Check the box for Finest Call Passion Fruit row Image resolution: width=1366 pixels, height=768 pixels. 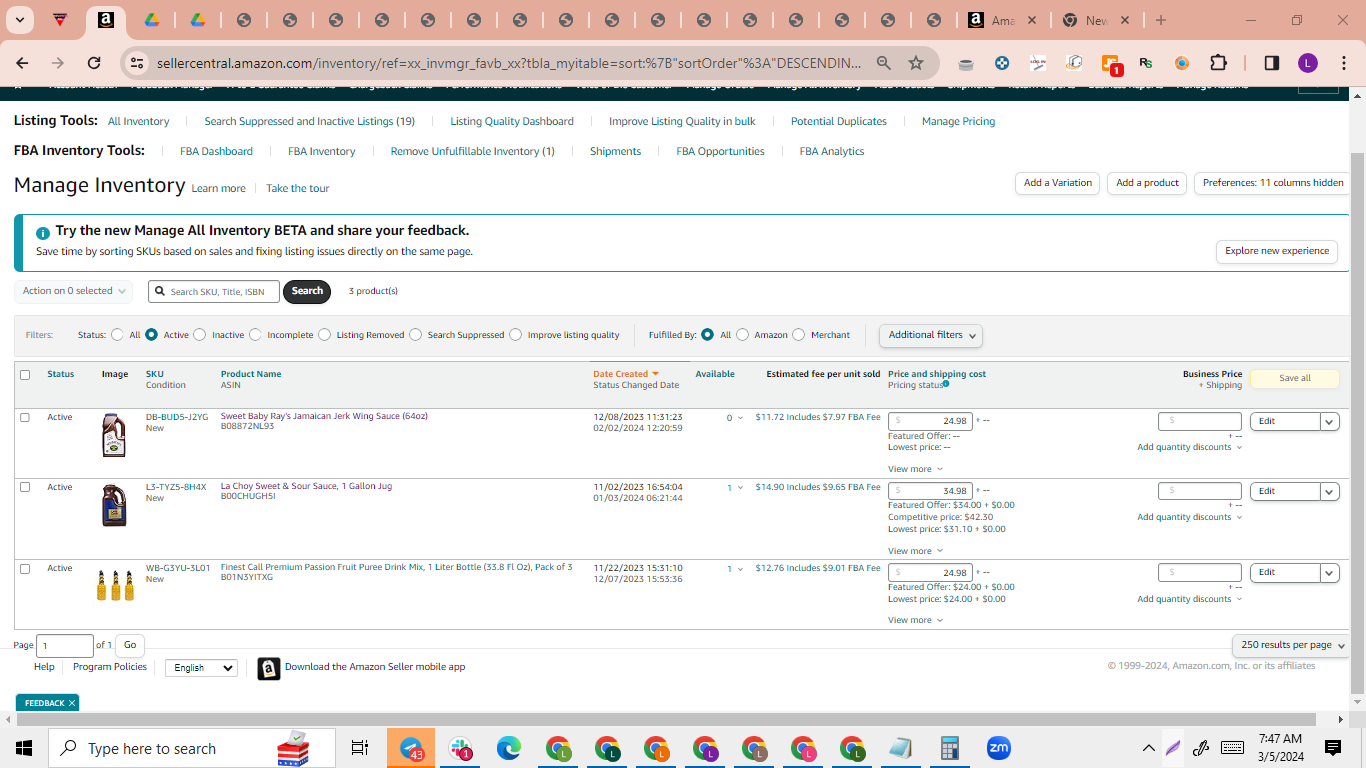(25, 568)
